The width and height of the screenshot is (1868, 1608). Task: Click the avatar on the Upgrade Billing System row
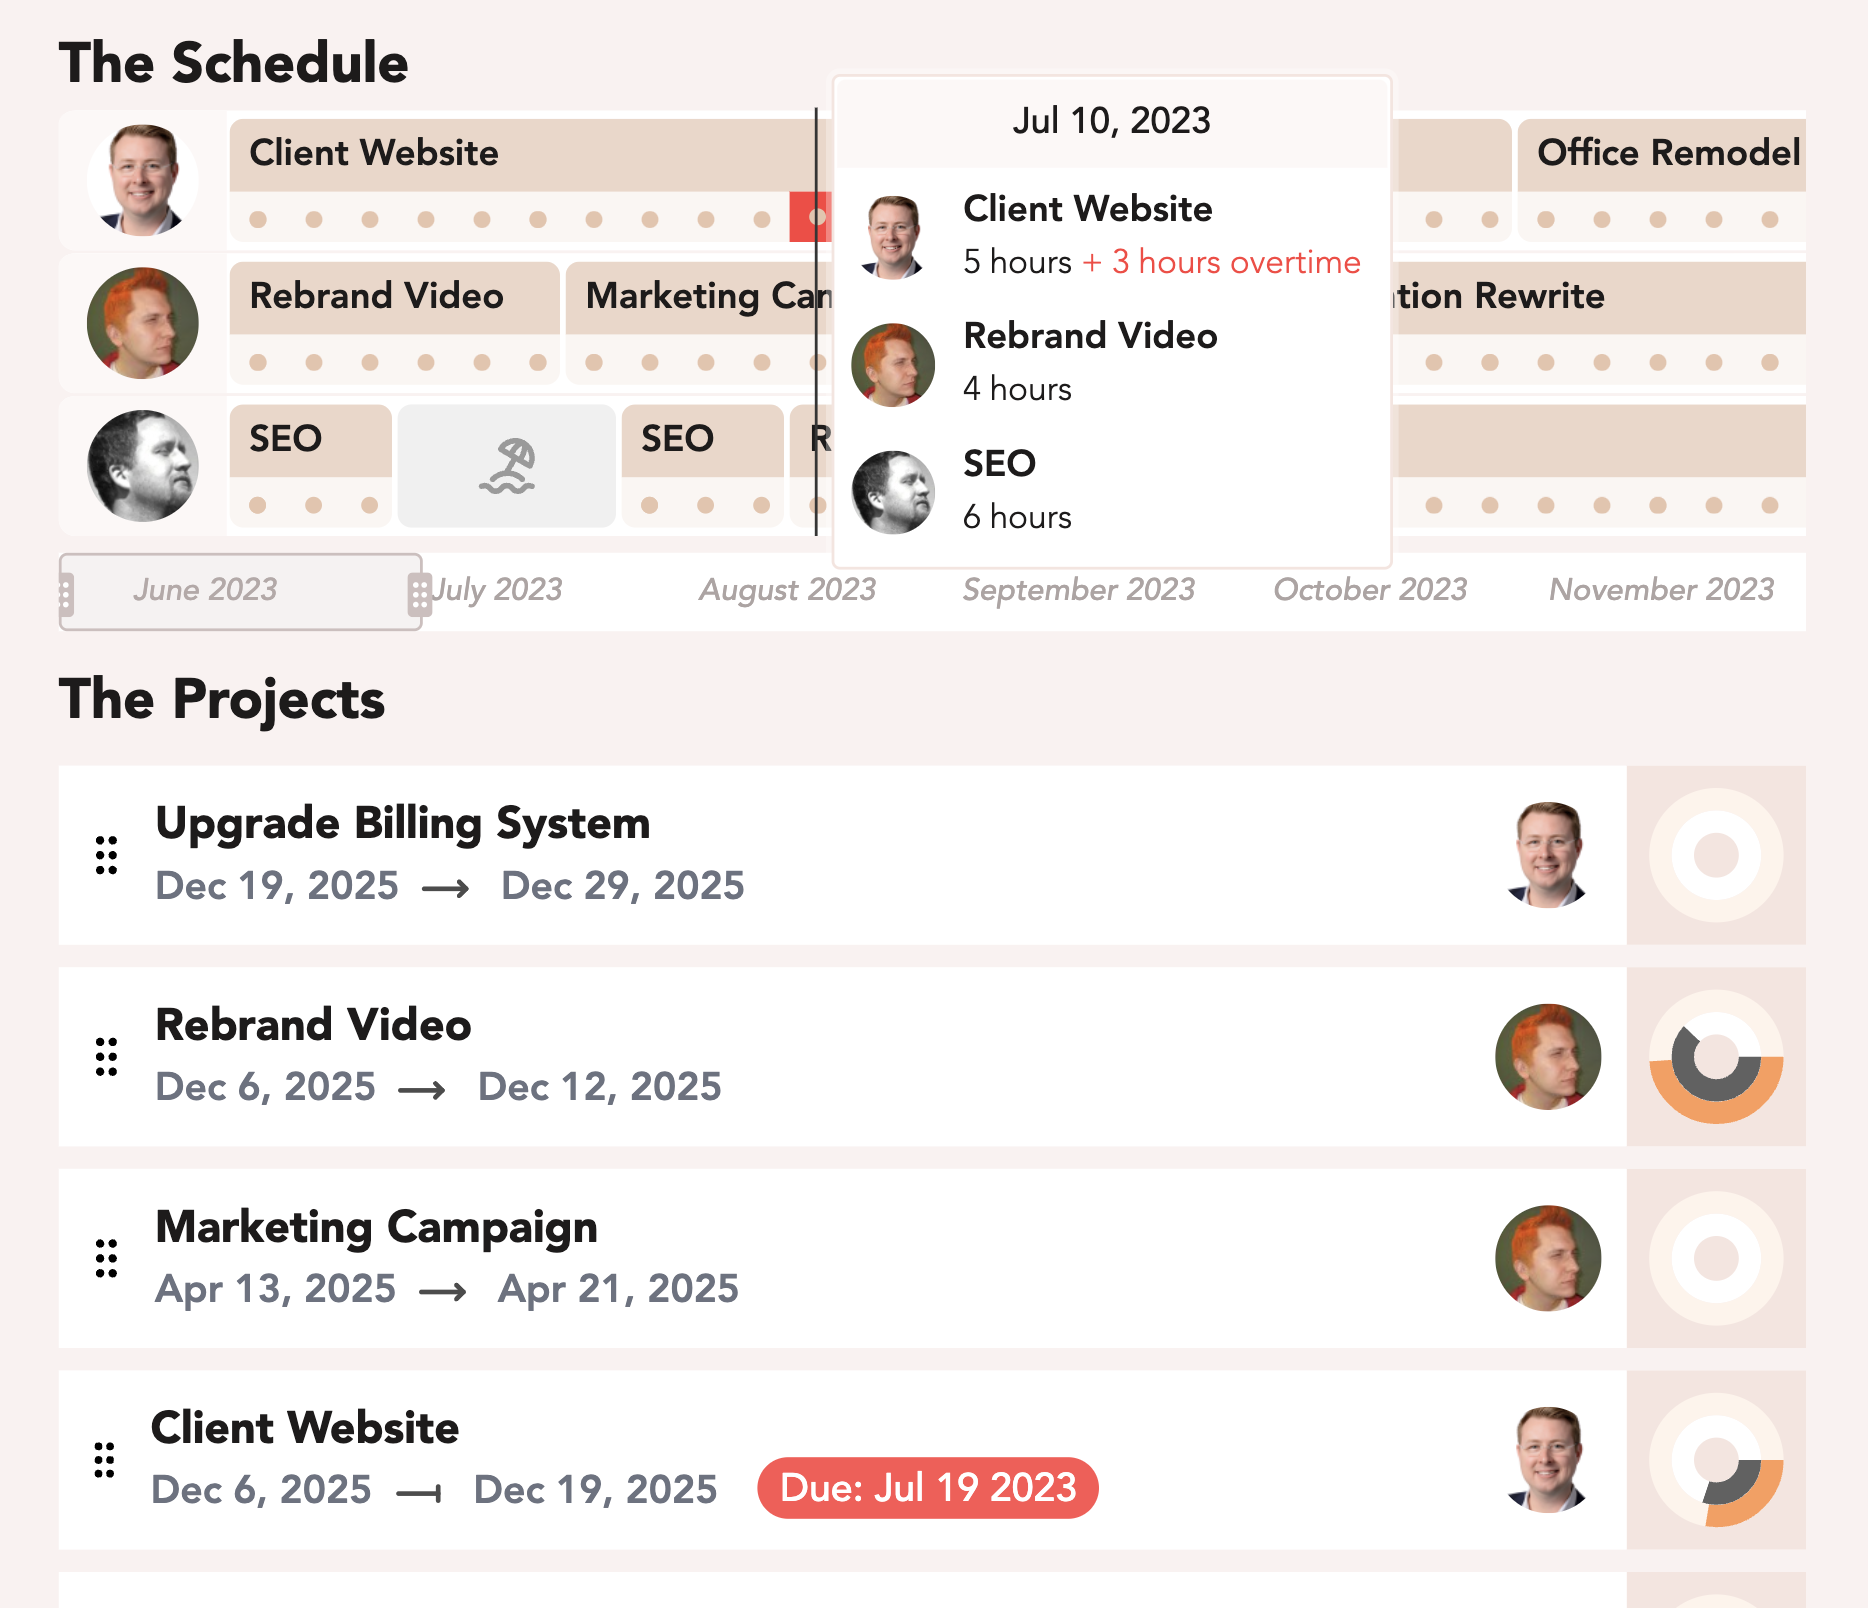(x=1548, y=855)
